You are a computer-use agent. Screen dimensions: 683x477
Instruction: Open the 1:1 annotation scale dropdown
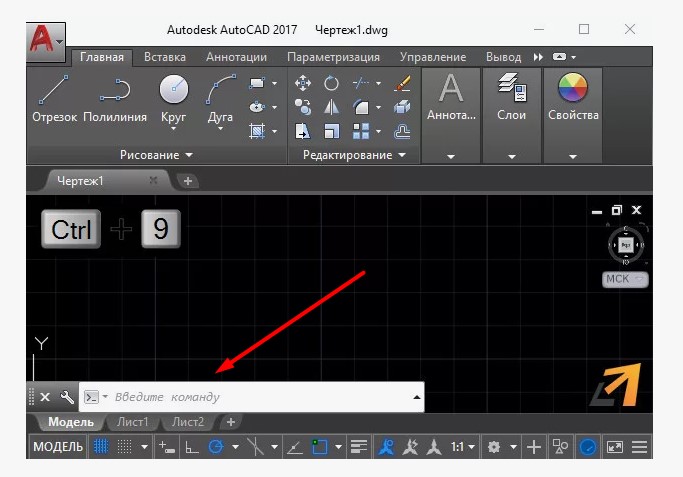(463, 447)
